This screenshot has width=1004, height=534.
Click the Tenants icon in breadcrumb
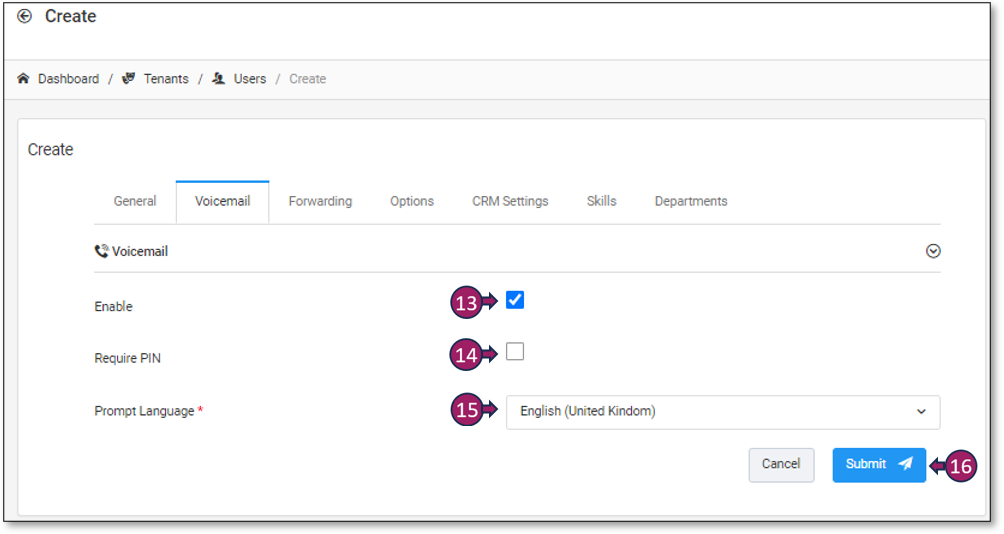128,79
